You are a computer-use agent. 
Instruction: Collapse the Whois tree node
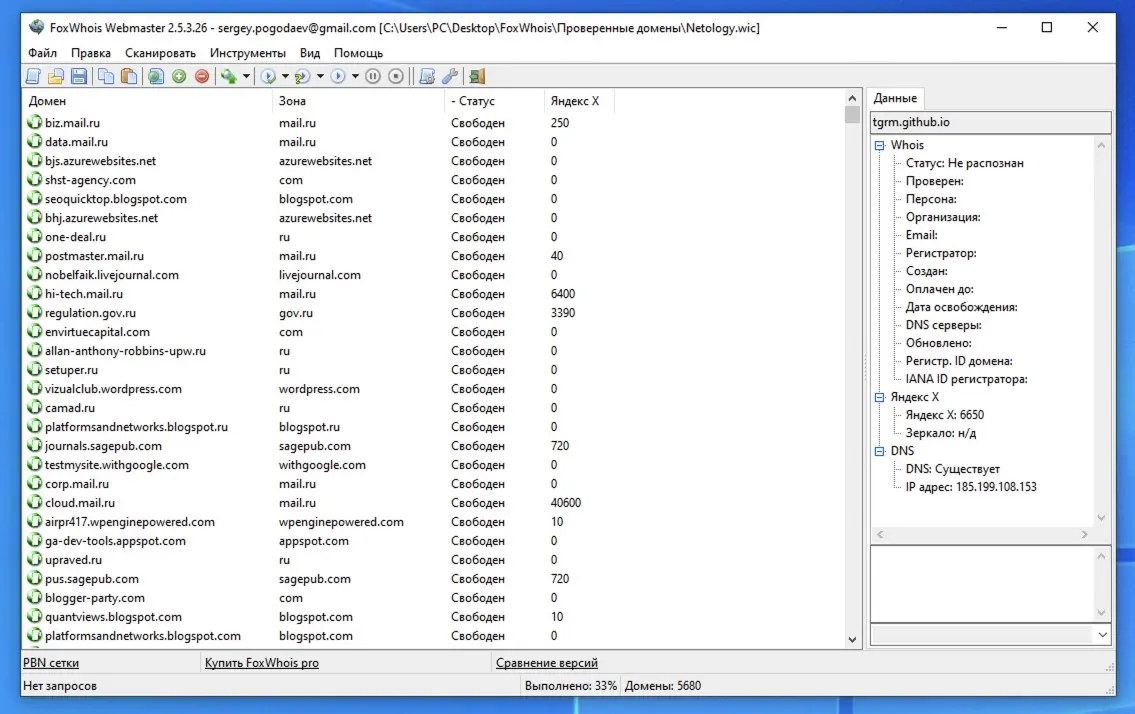pyautogui.click(x=880, y=145)
